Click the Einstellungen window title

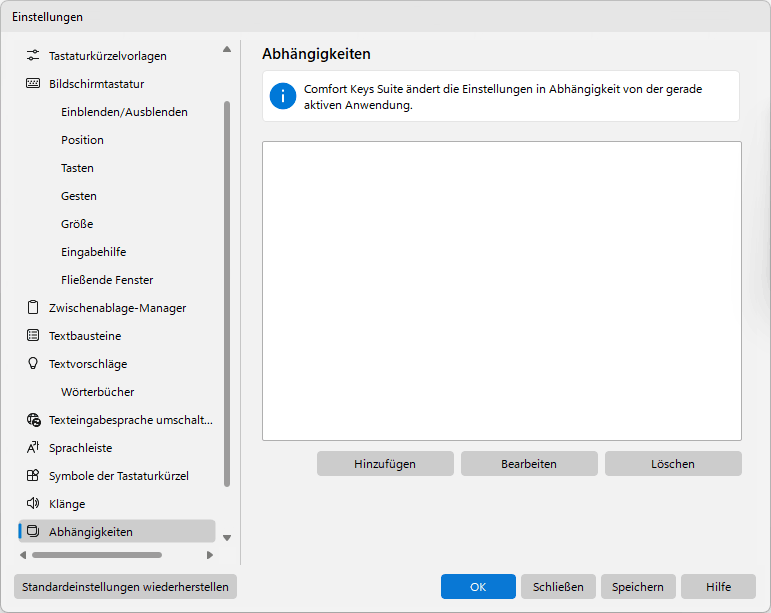47,17
